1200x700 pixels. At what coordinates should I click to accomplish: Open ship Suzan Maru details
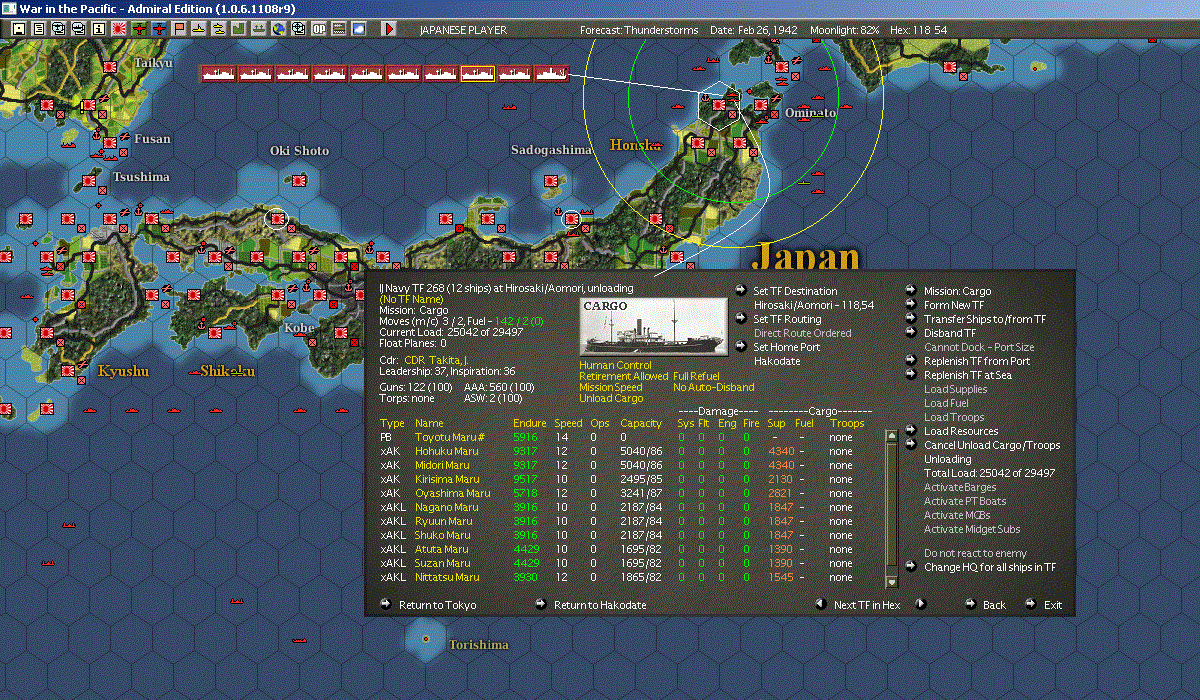click(x=442, y=563)
